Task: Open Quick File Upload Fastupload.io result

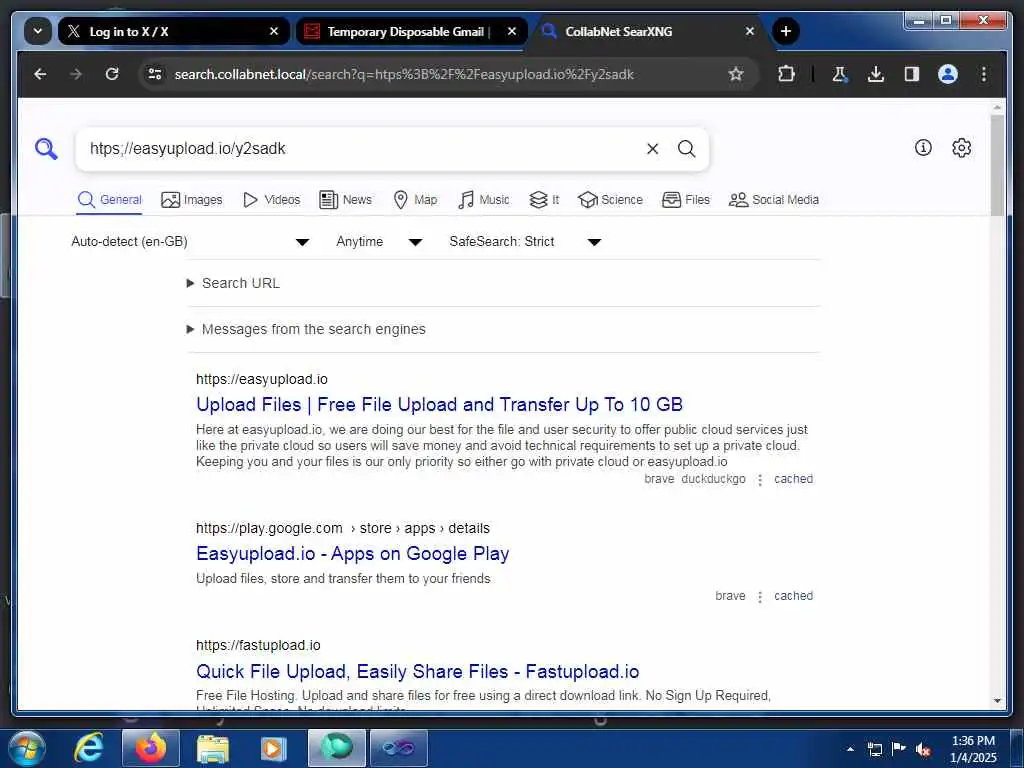Action: 418,672
